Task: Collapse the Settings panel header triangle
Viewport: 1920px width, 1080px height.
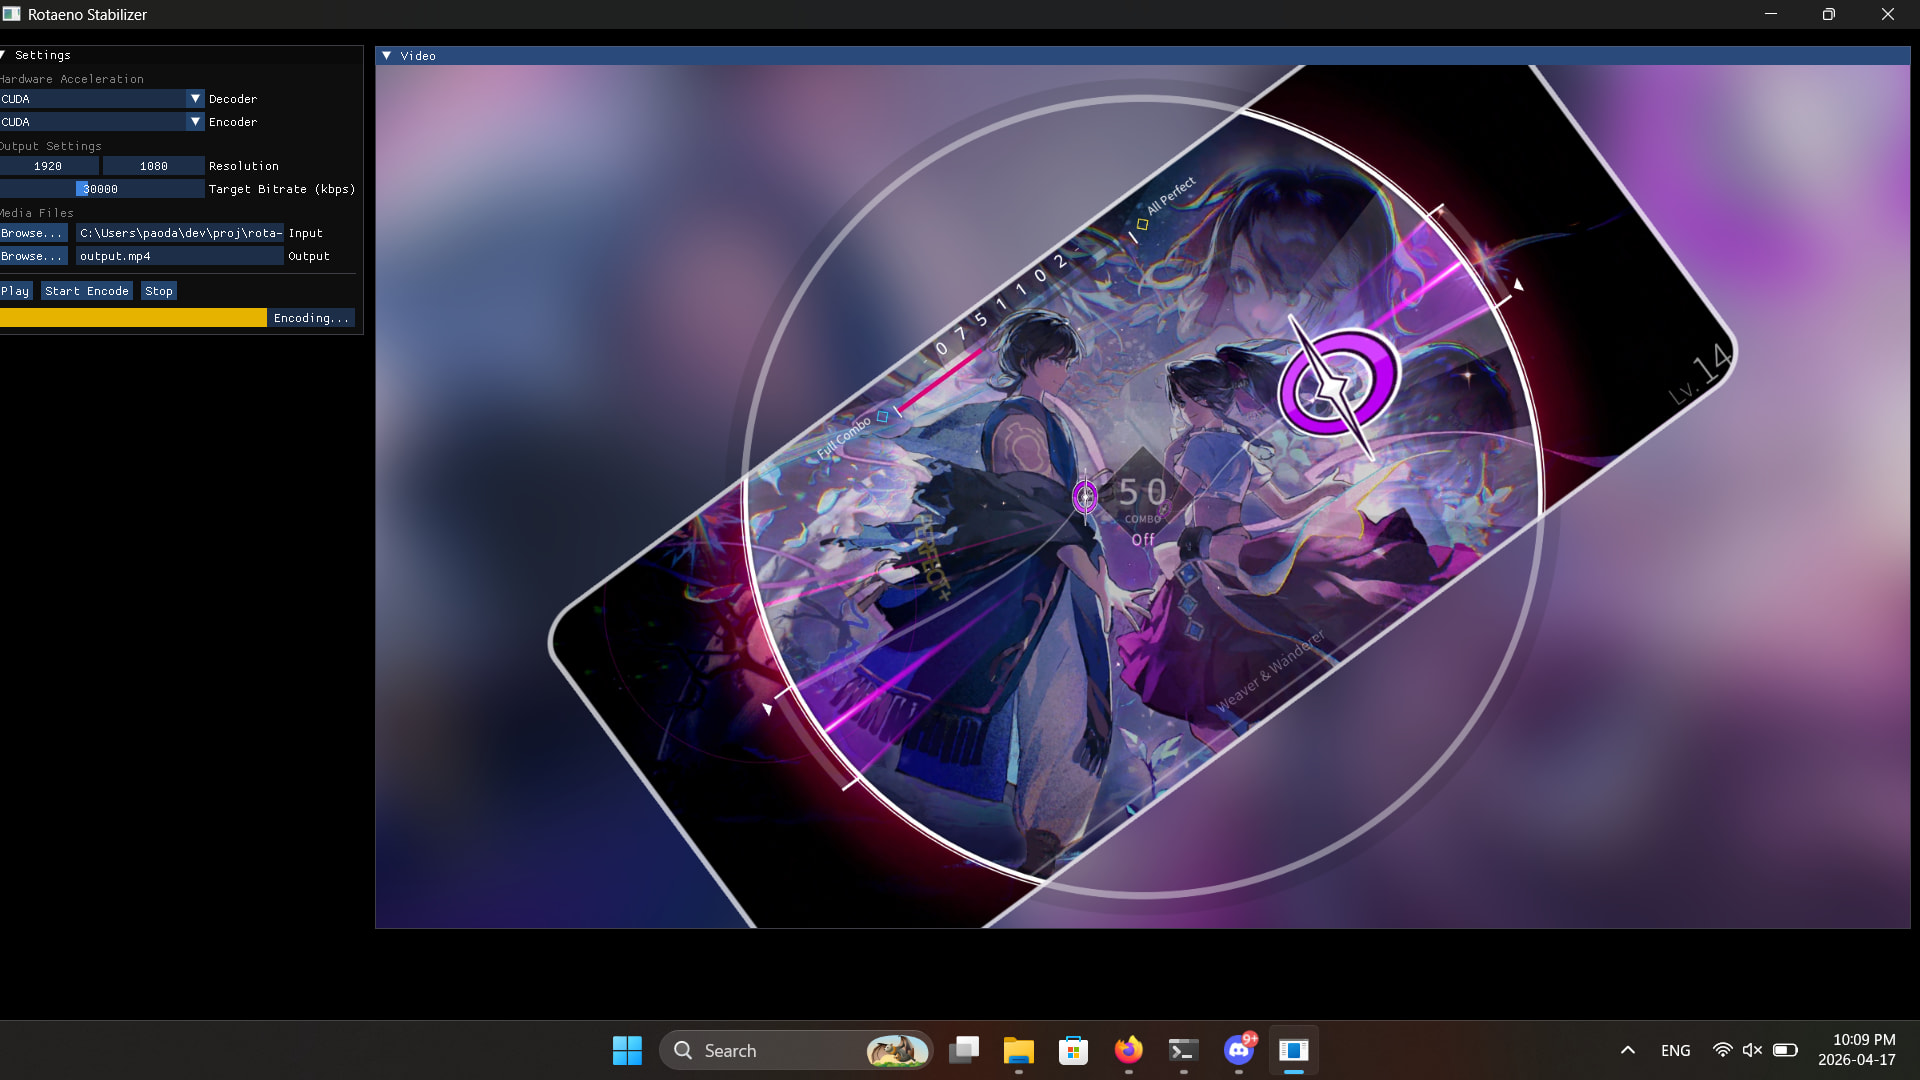Action: click(x=4, y=55)
